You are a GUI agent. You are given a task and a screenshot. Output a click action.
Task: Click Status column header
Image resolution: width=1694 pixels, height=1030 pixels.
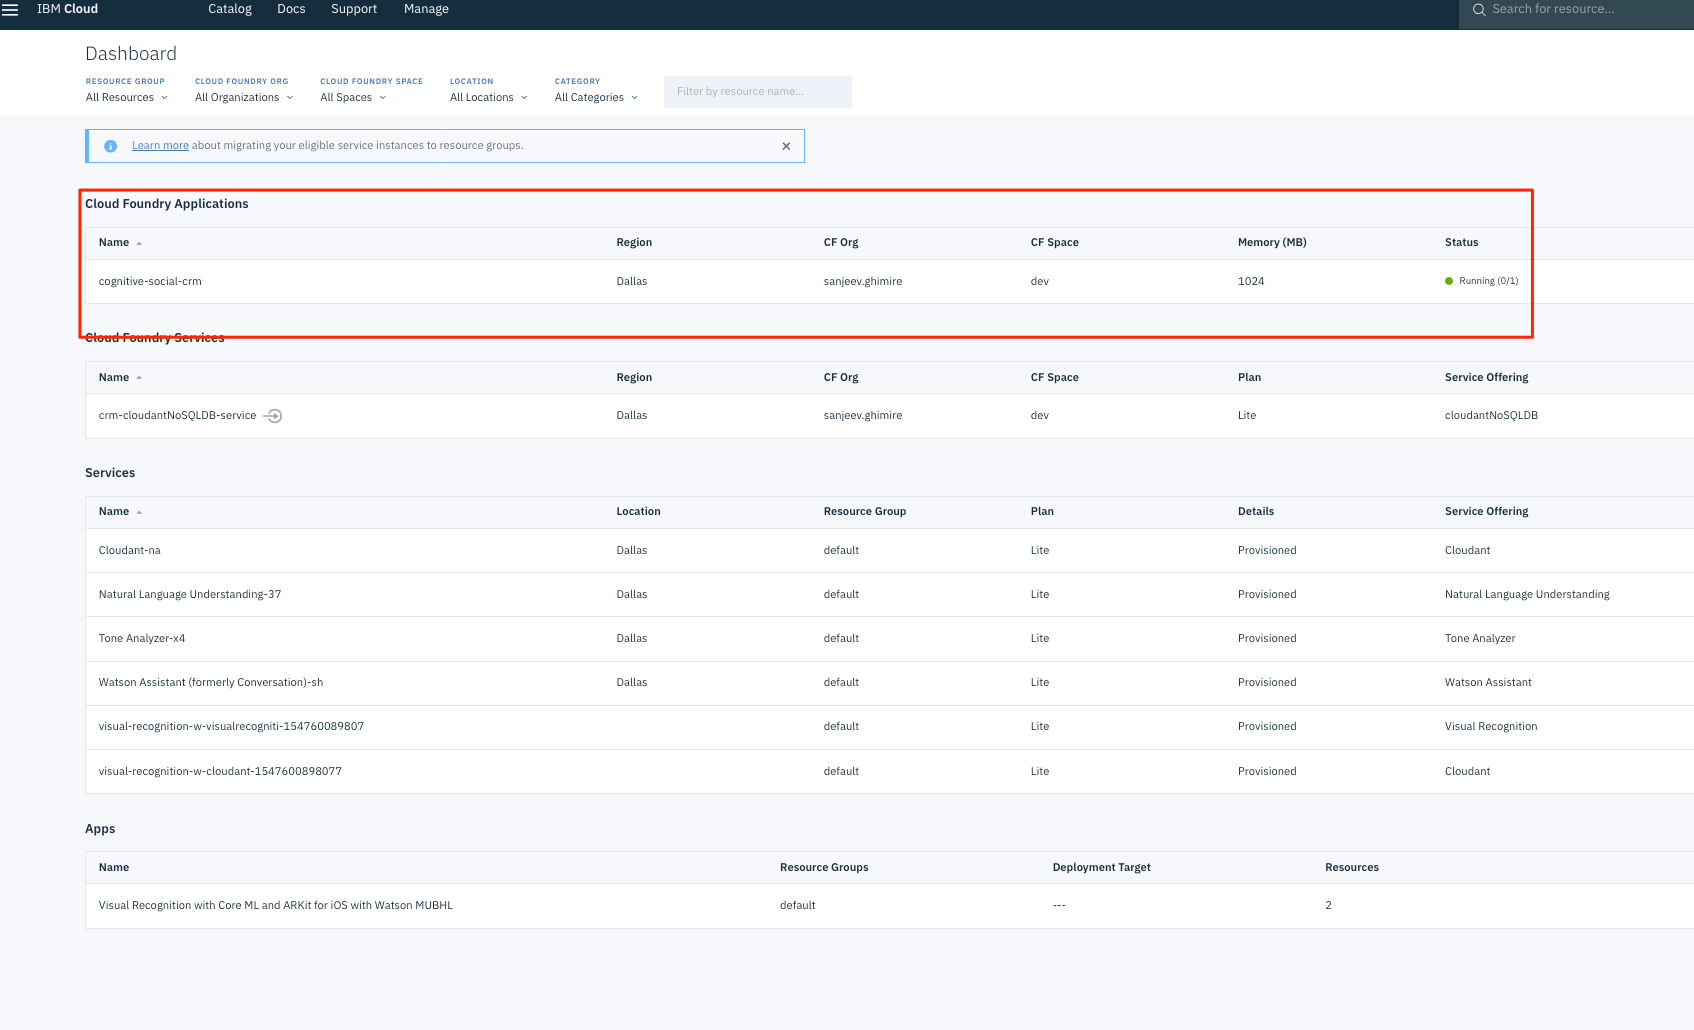pos(1461,242)
